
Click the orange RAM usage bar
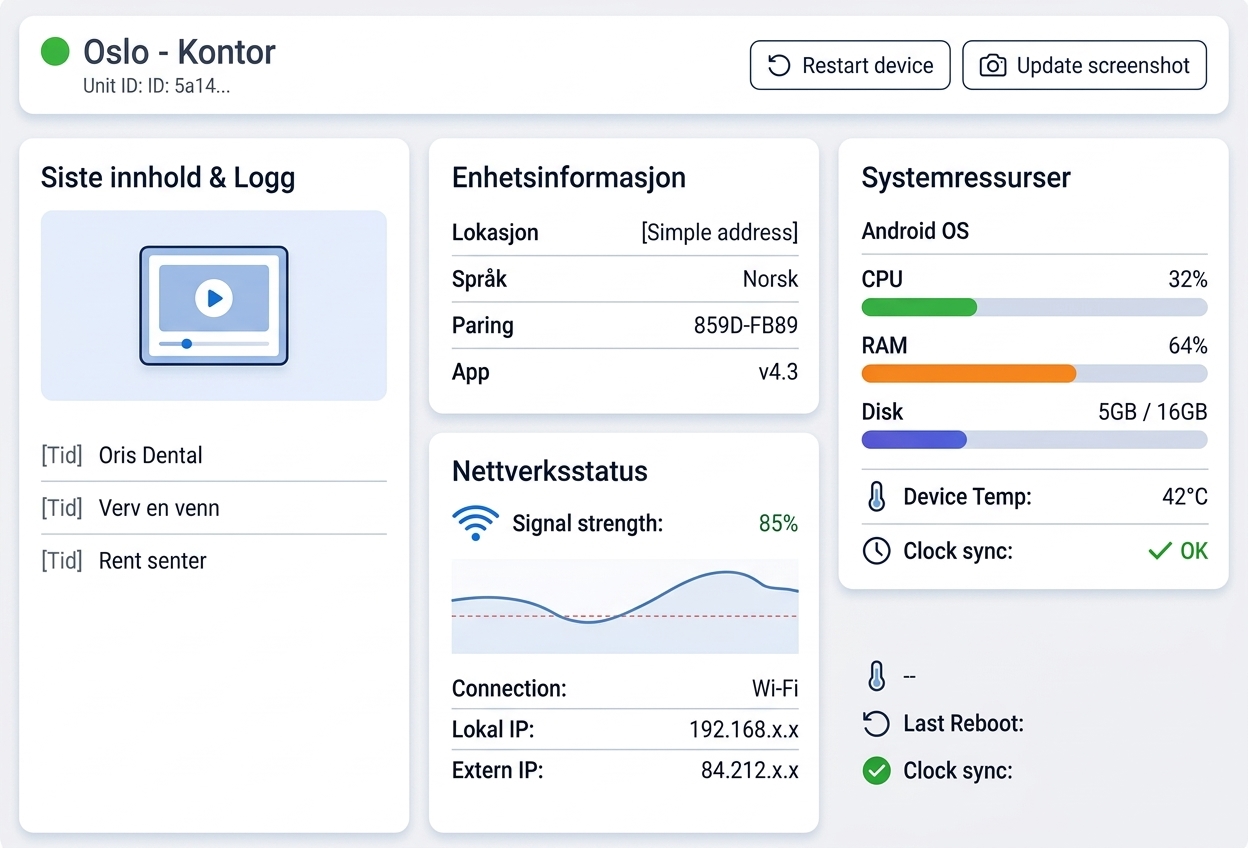click(x=969, y=374)
